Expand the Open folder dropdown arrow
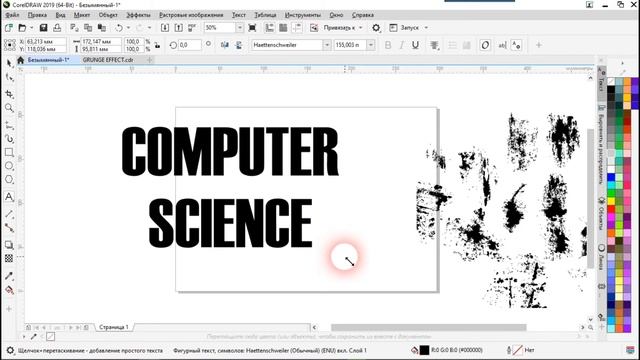This screenshot has height=360, width=640. [x=31, y=28]
